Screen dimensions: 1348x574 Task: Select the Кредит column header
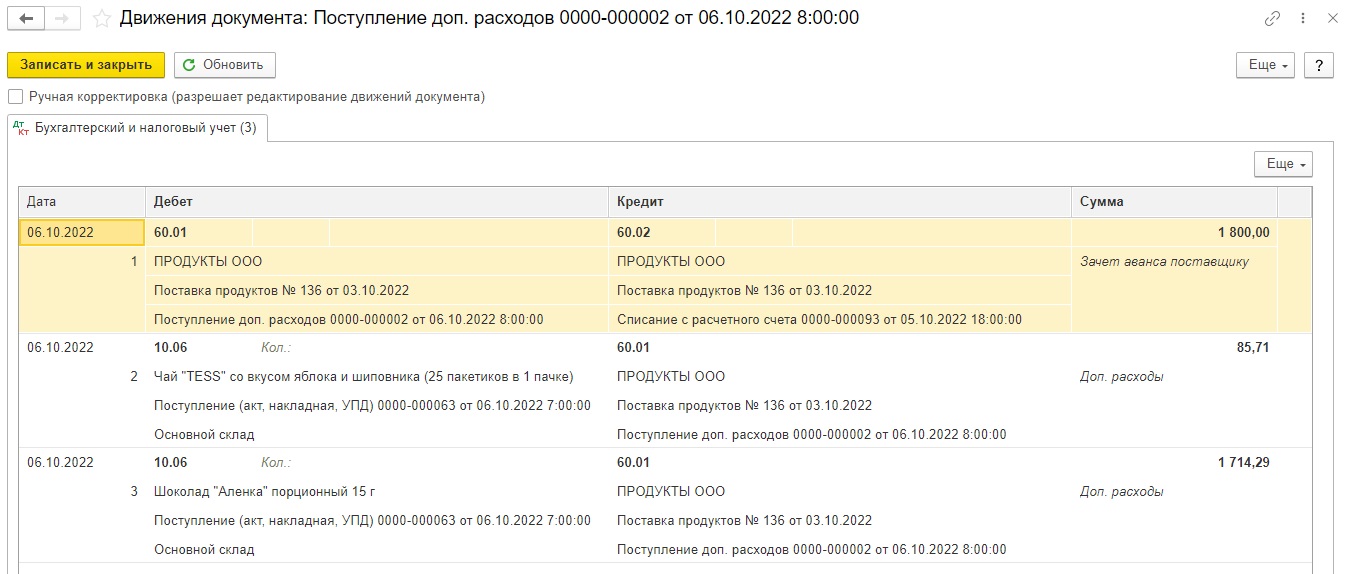840,202
